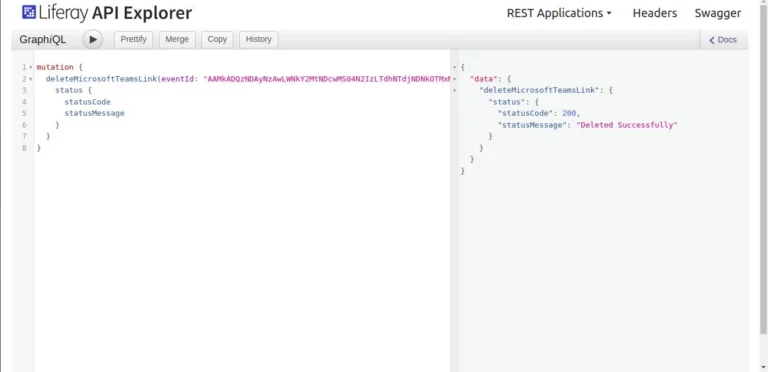This screenshot has height=372, width=768.
Task: Collapse deleteMicrosoftTeamsLink block on line 2
Action: point(31,79)
